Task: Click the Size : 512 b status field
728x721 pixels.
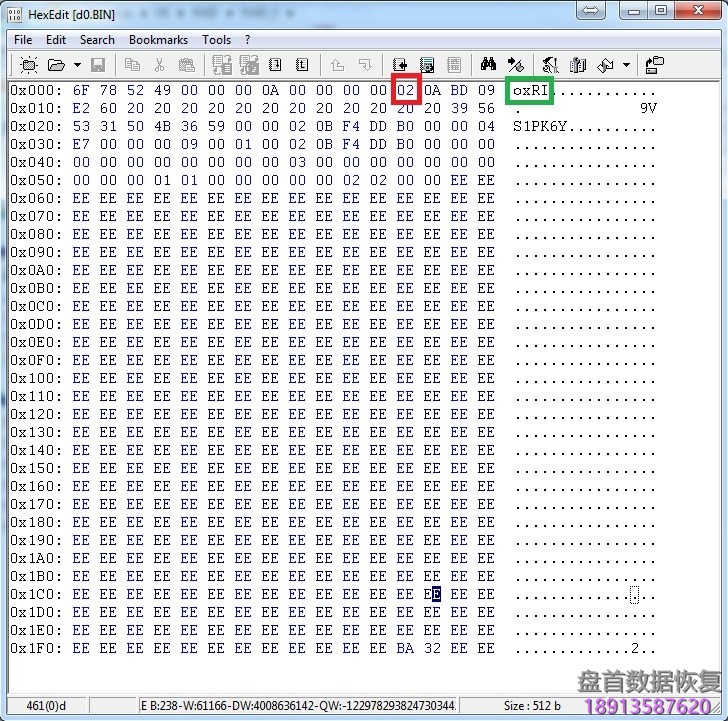Action: (x=531, y=705)
